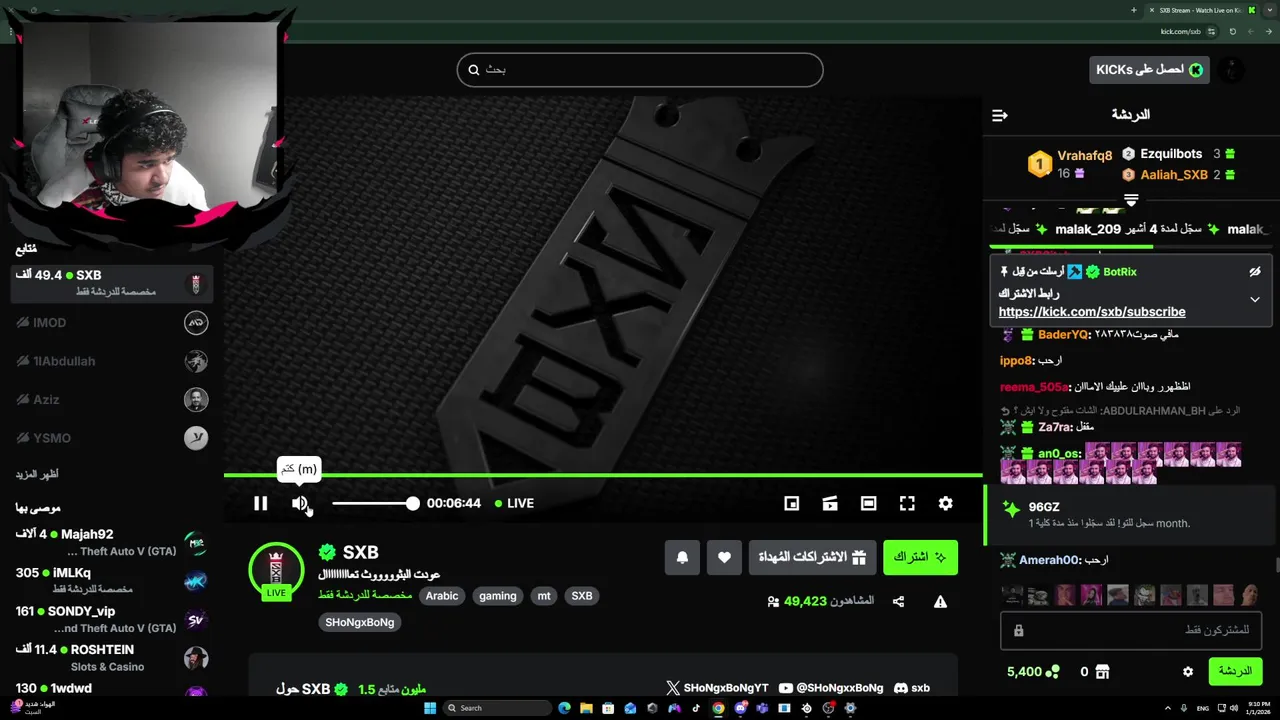Open TikTok from the taskbar

(696, 708)
